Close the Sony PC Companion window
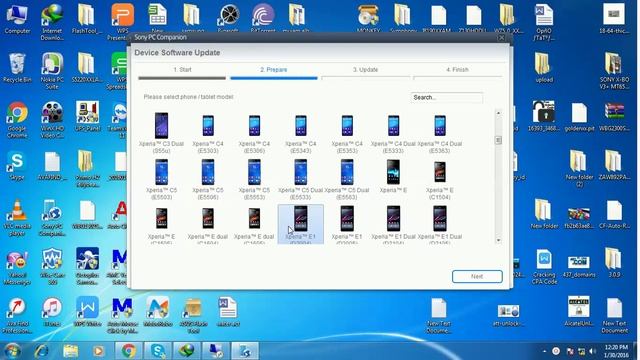 501,38
